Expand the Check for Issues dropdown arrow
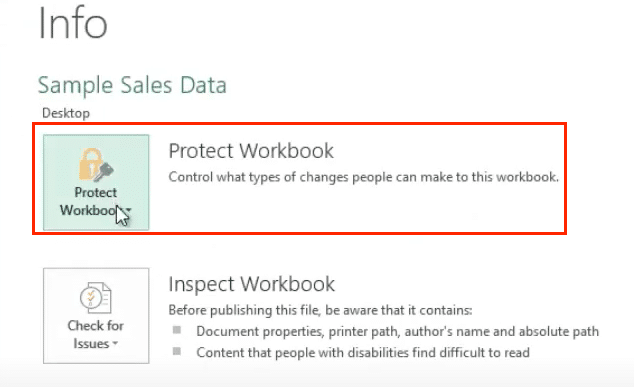The width and height of the screenshot is (634, 387). pos(115,344)
